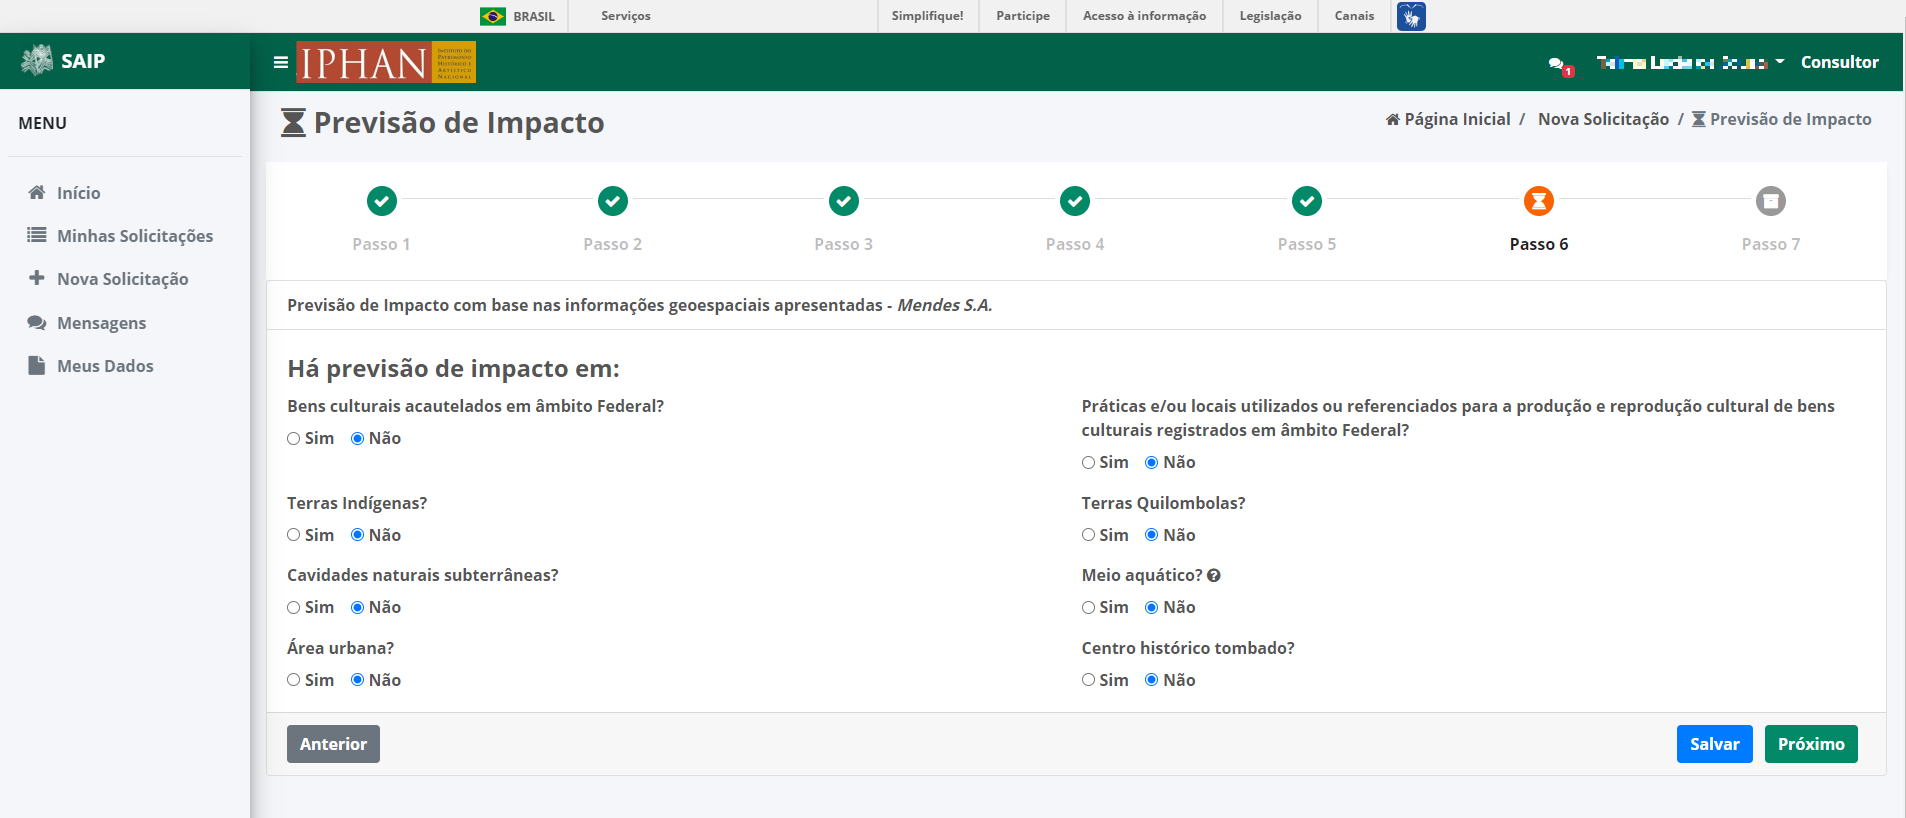Click the Nova Solicitação plus icon

coord(37,278)
